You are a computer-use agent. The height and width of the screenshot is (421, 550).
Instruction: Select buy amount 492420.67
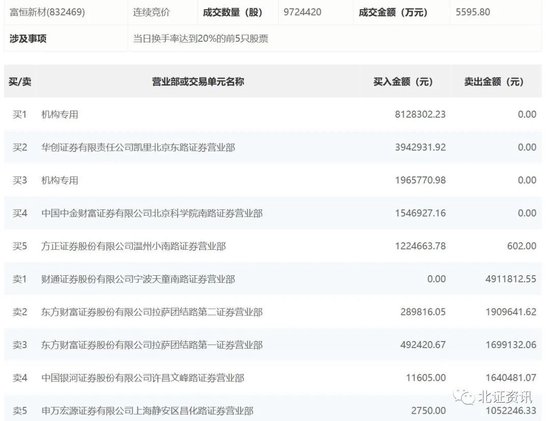[423, 345]
